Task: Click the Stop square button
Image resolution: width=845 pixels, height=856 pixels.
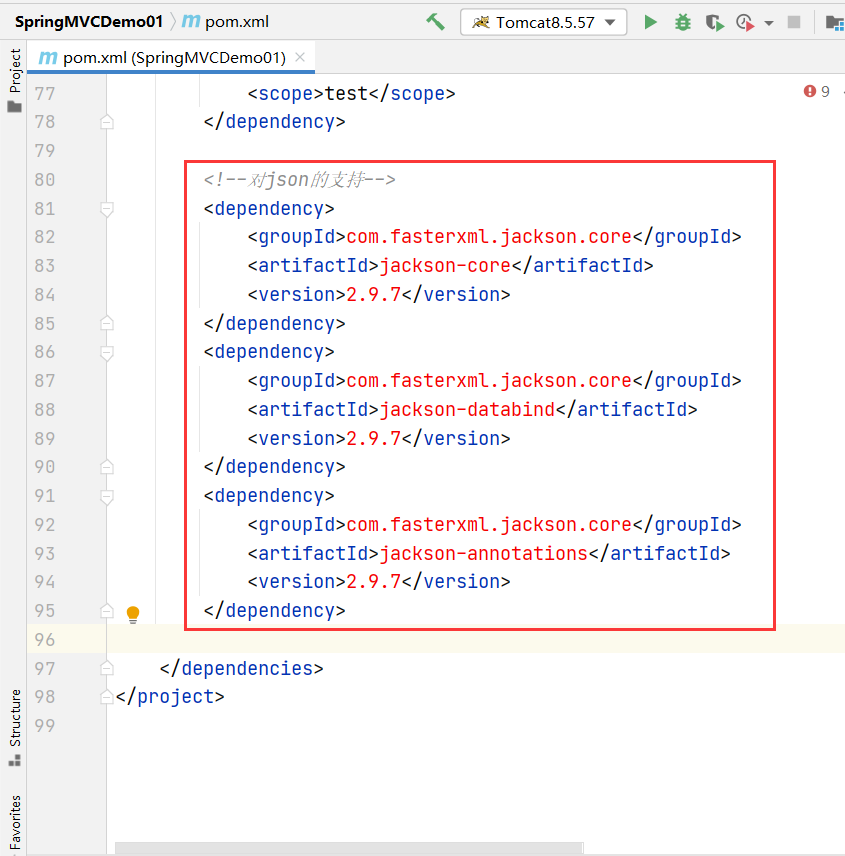Action: tap(794, 22)
